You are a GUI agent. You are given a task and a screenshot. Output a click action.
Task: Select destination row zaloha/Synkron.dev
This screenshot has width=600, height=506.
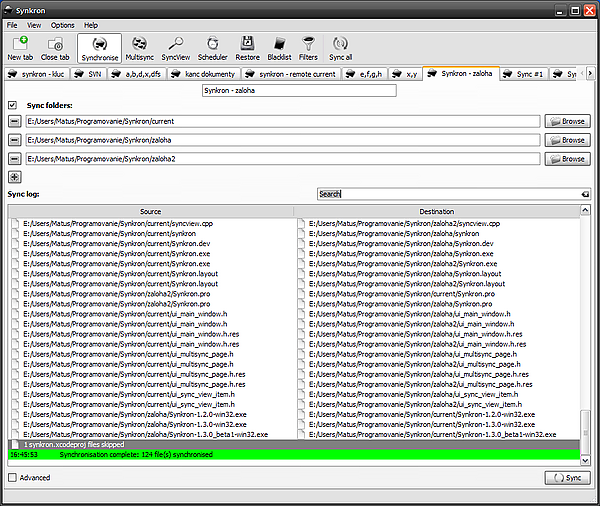tap(401, 243)
